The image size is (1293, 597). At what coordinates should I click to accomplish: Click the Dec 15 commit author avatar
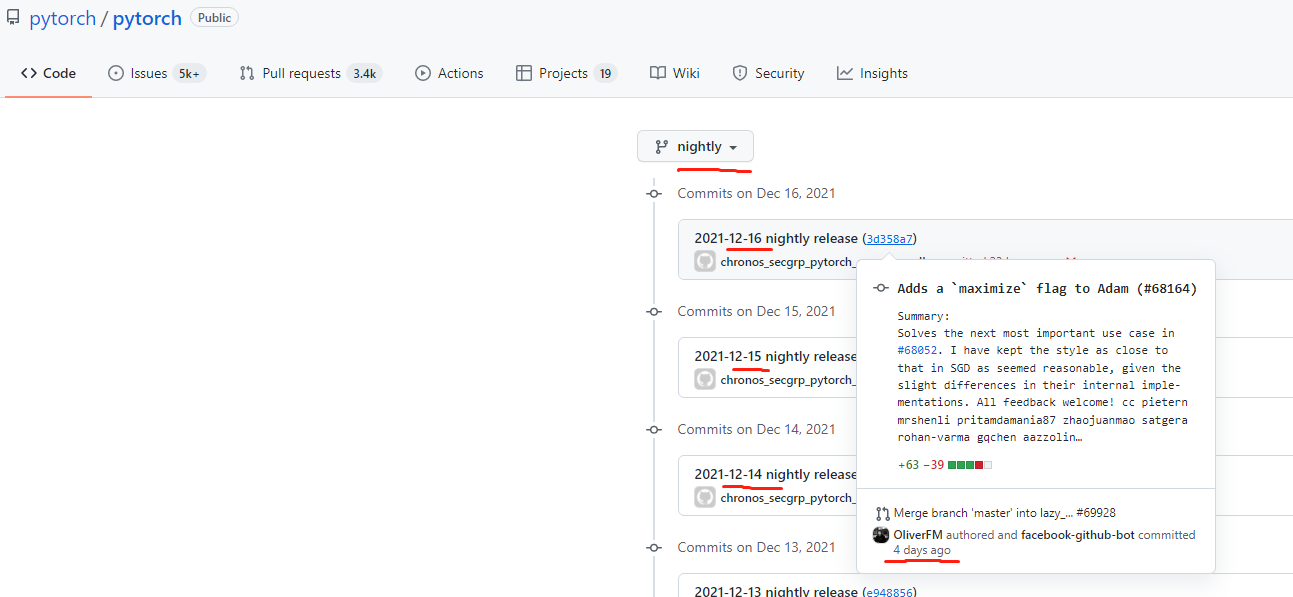(705, 379)
